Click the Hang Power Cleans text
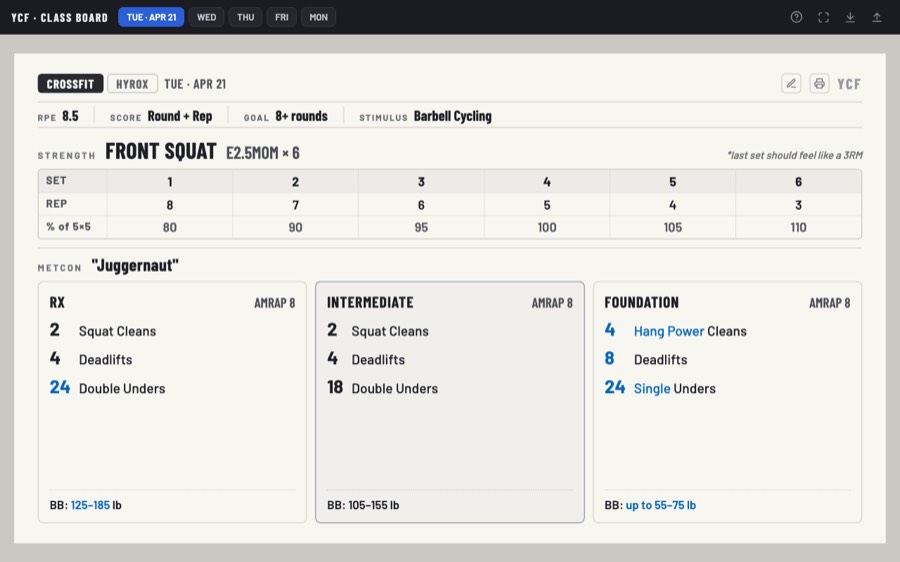Image resolution: width=900 pixels, height=562 pixels. coord(690,331)
